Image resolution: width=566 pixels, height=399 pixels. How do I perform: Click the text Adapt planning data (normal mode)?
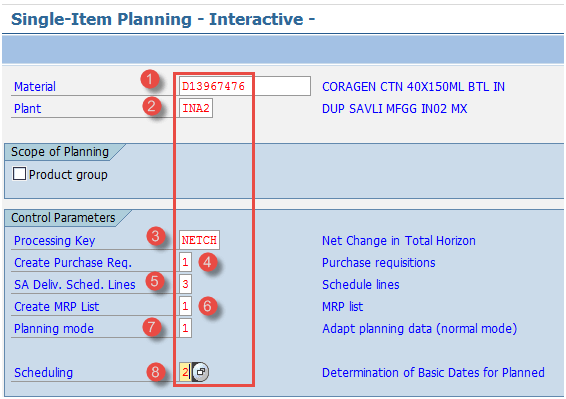click(x=419, y=329)
